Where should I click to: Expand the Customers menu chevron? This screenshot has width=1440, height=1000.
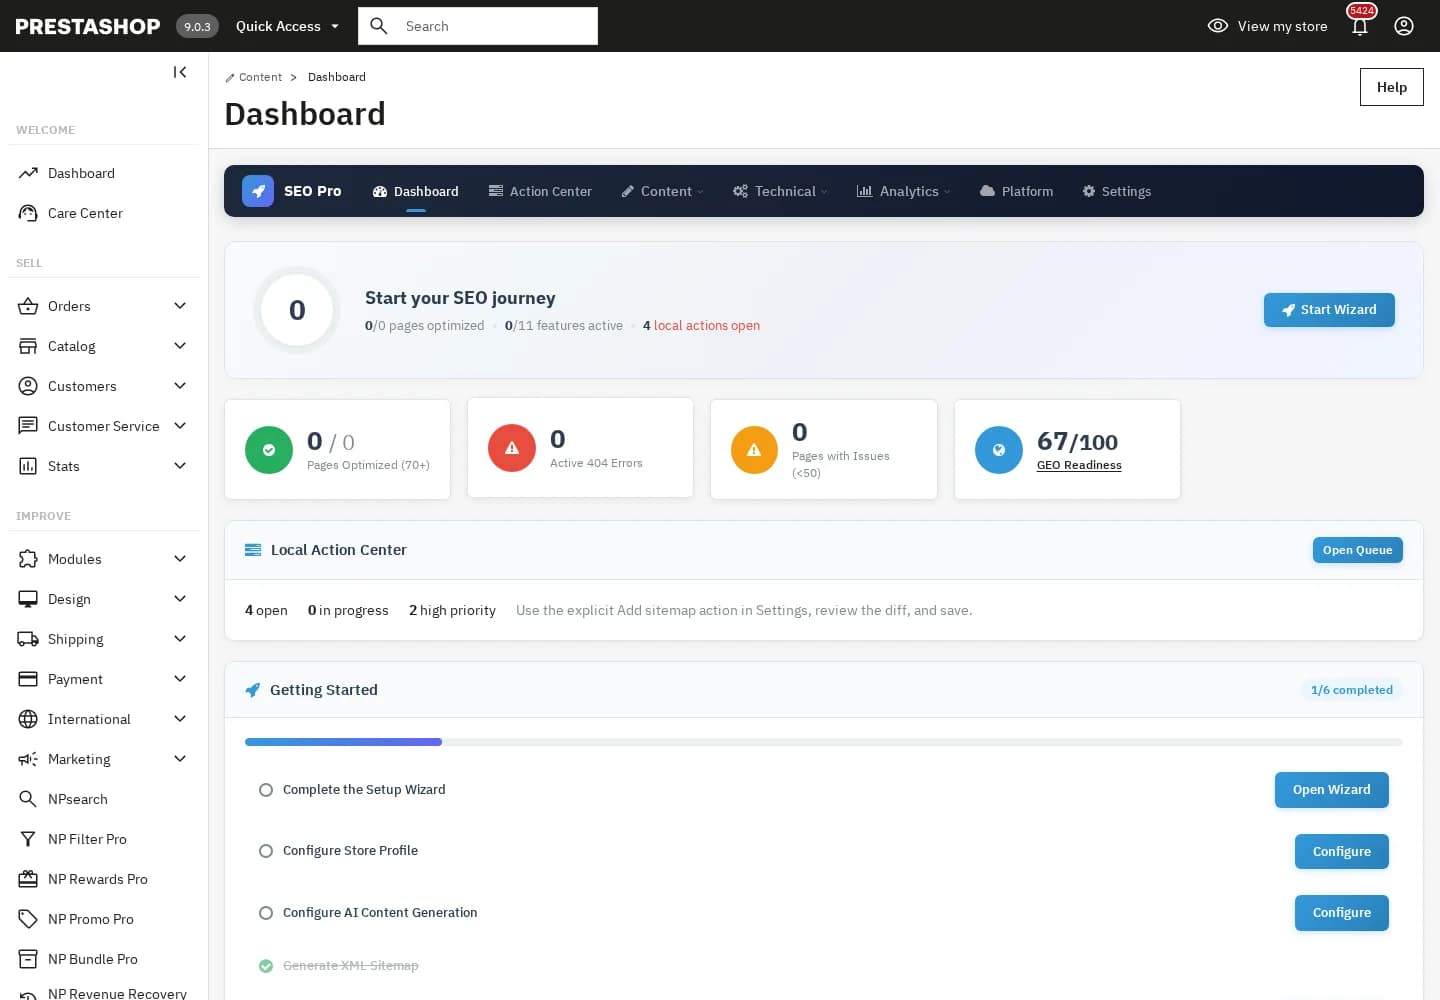(180, 386)
